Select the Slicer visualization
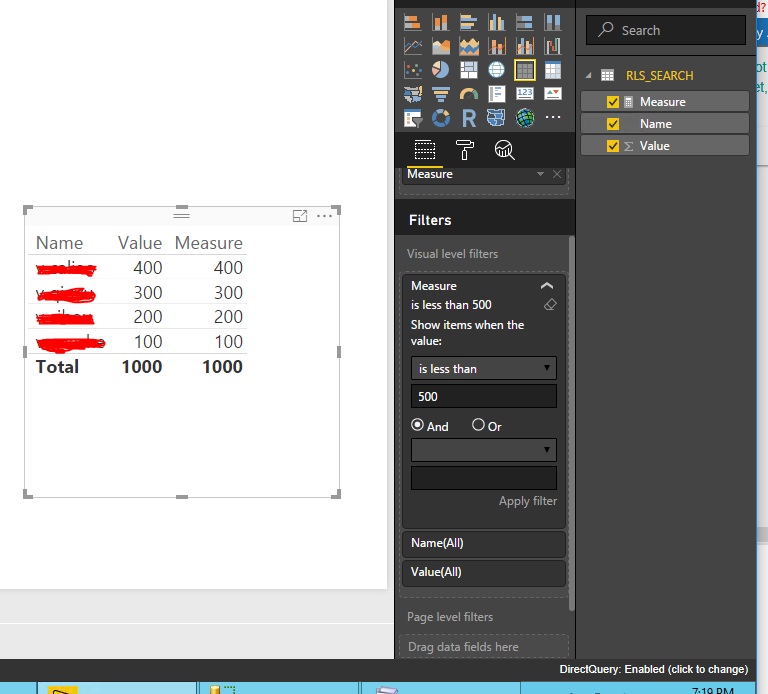 click(x=412, y=118)
